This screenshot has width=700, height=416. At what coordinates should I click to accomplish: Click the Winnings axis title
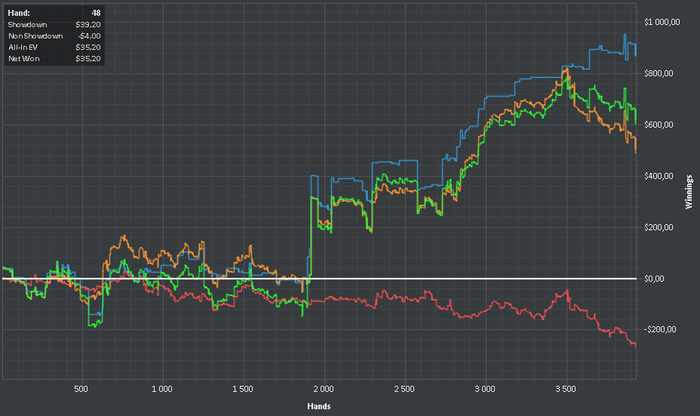pyautogui.click(x=689, y=192)
